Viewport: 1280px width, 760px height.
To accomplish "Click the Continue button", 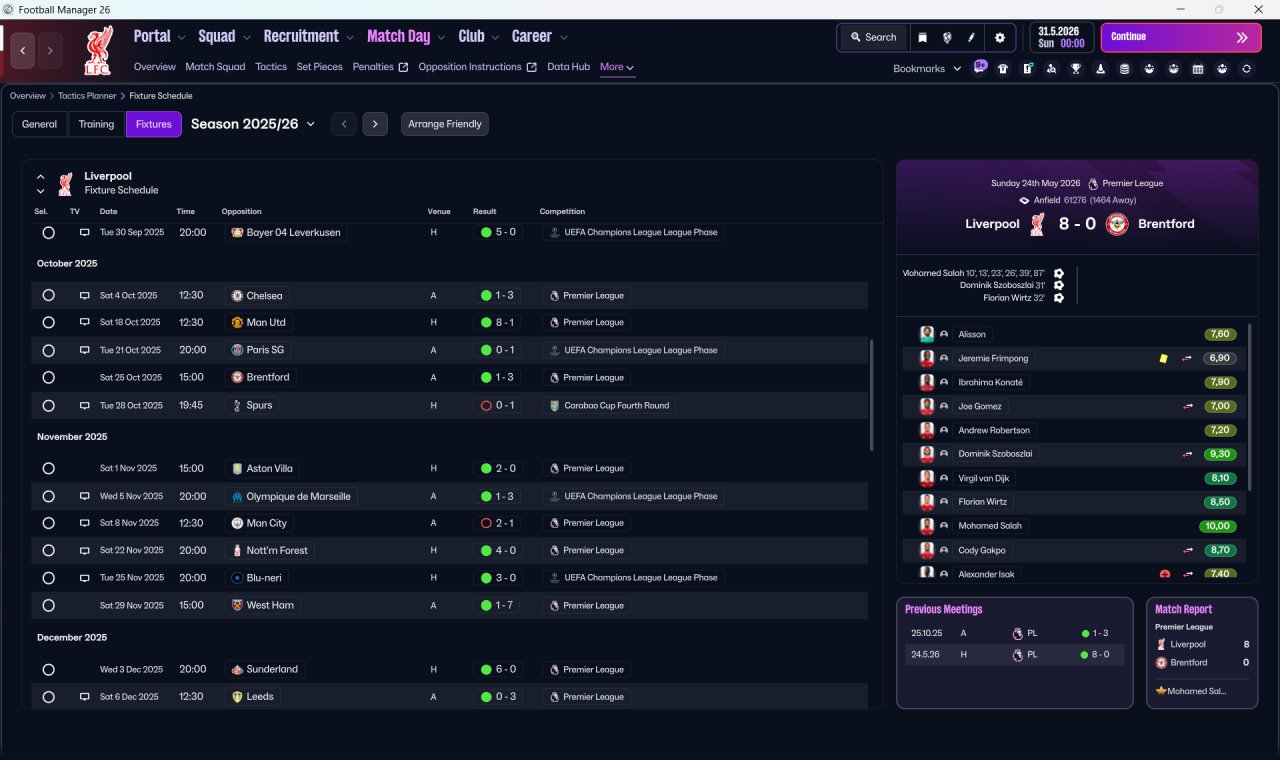I will point(1182,37).
